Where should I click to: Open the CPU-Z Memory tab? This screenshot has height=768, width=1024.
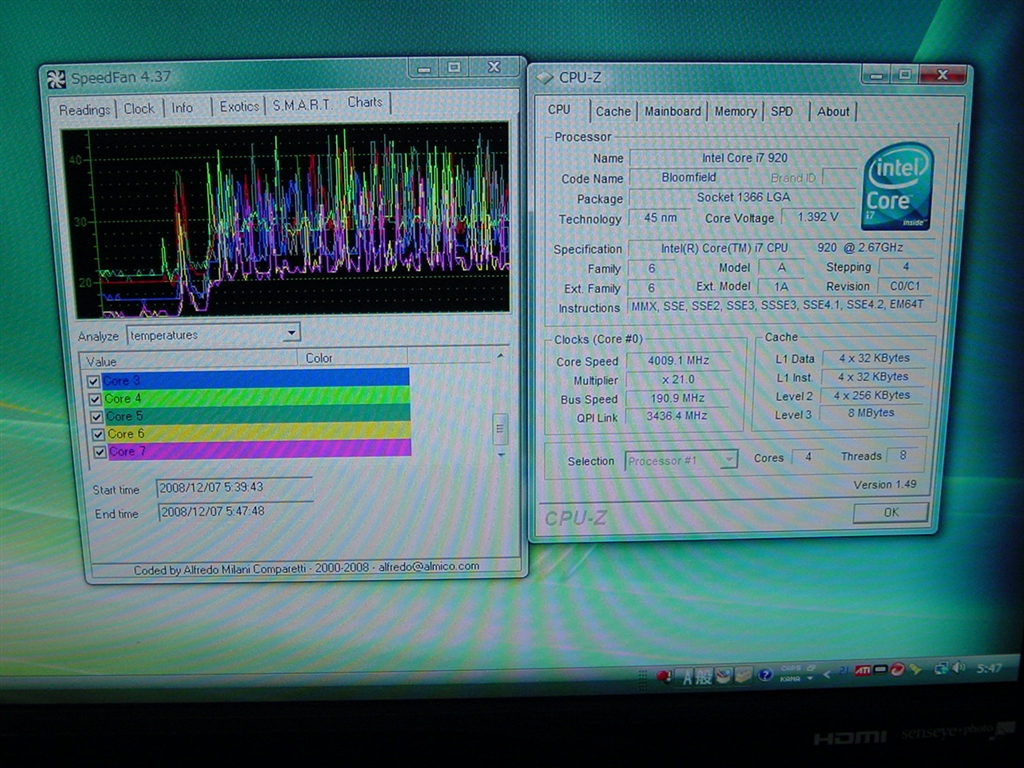point(735,112)
